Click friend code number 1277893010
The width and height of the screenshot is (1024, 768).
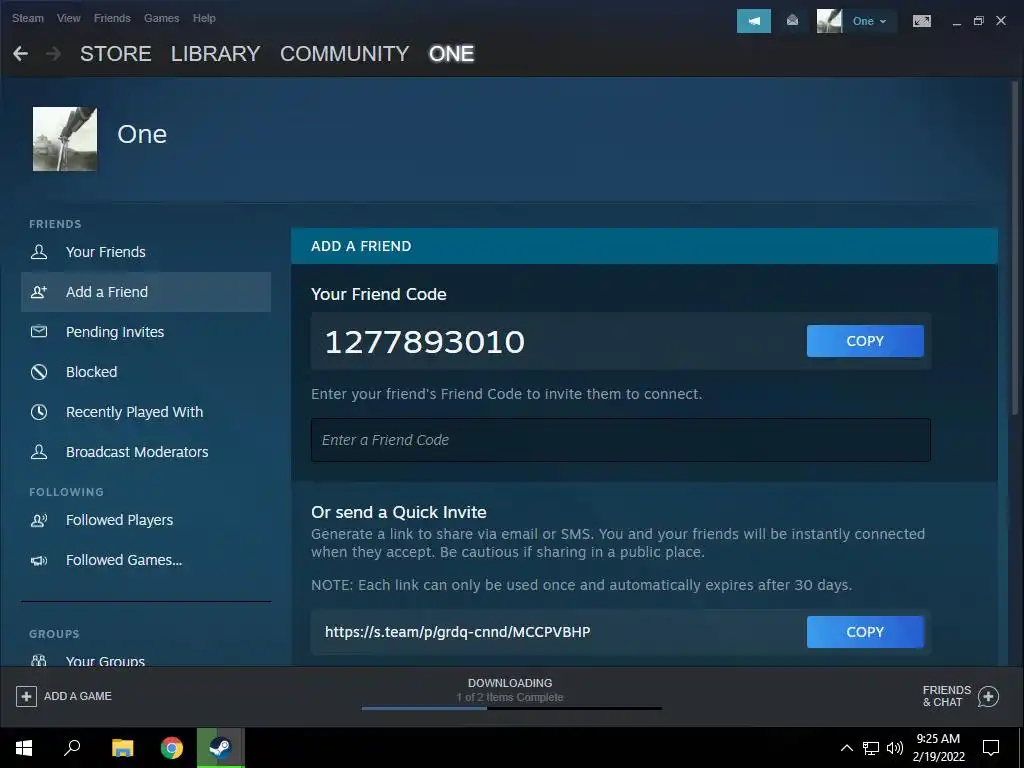pos(424,342)
